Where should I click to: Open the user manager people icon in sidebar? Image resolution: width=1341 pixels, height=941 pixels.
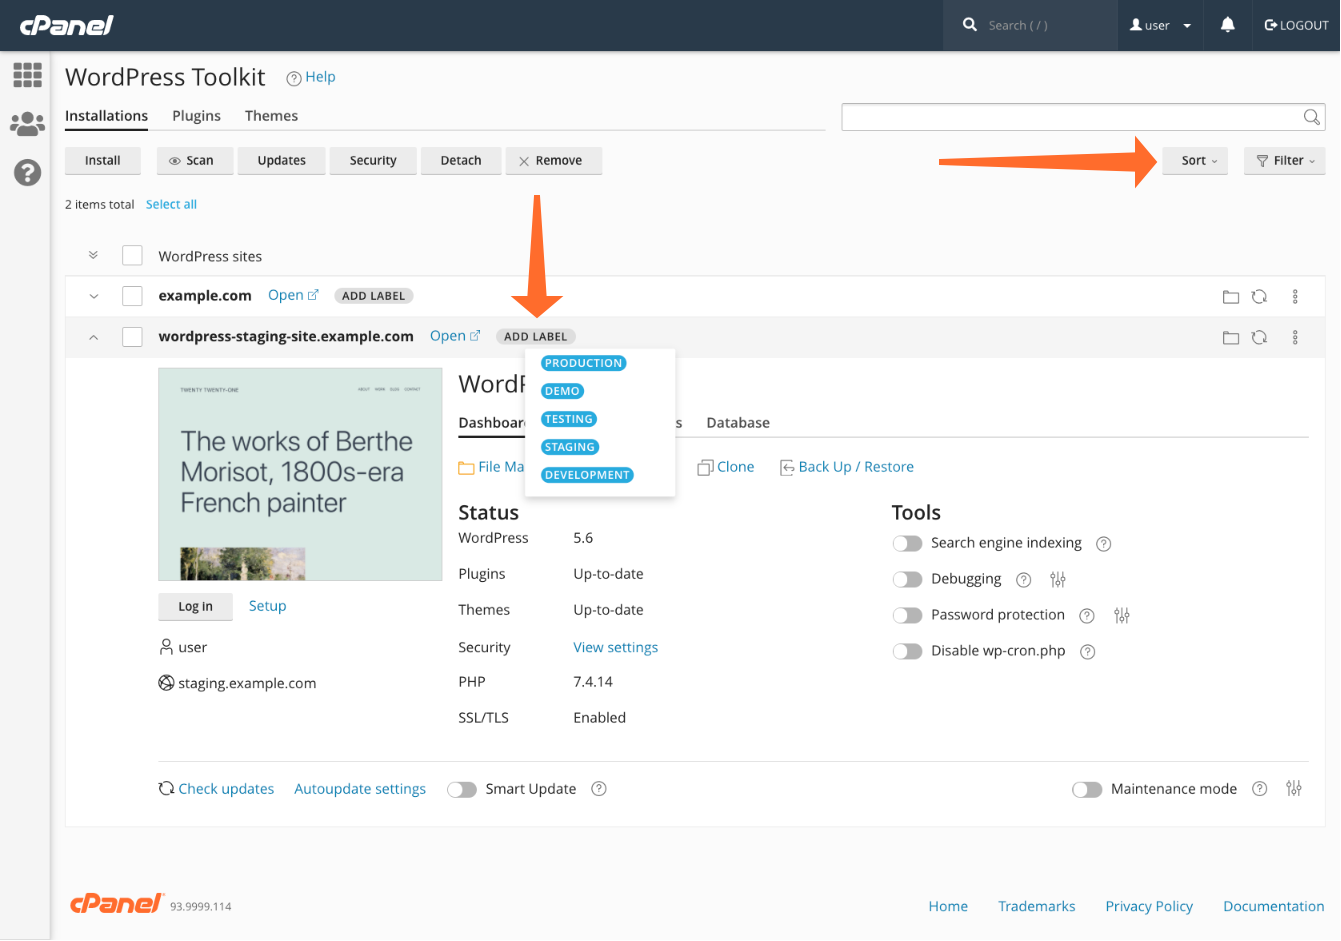pyautogui.click(x=27, y=123)
